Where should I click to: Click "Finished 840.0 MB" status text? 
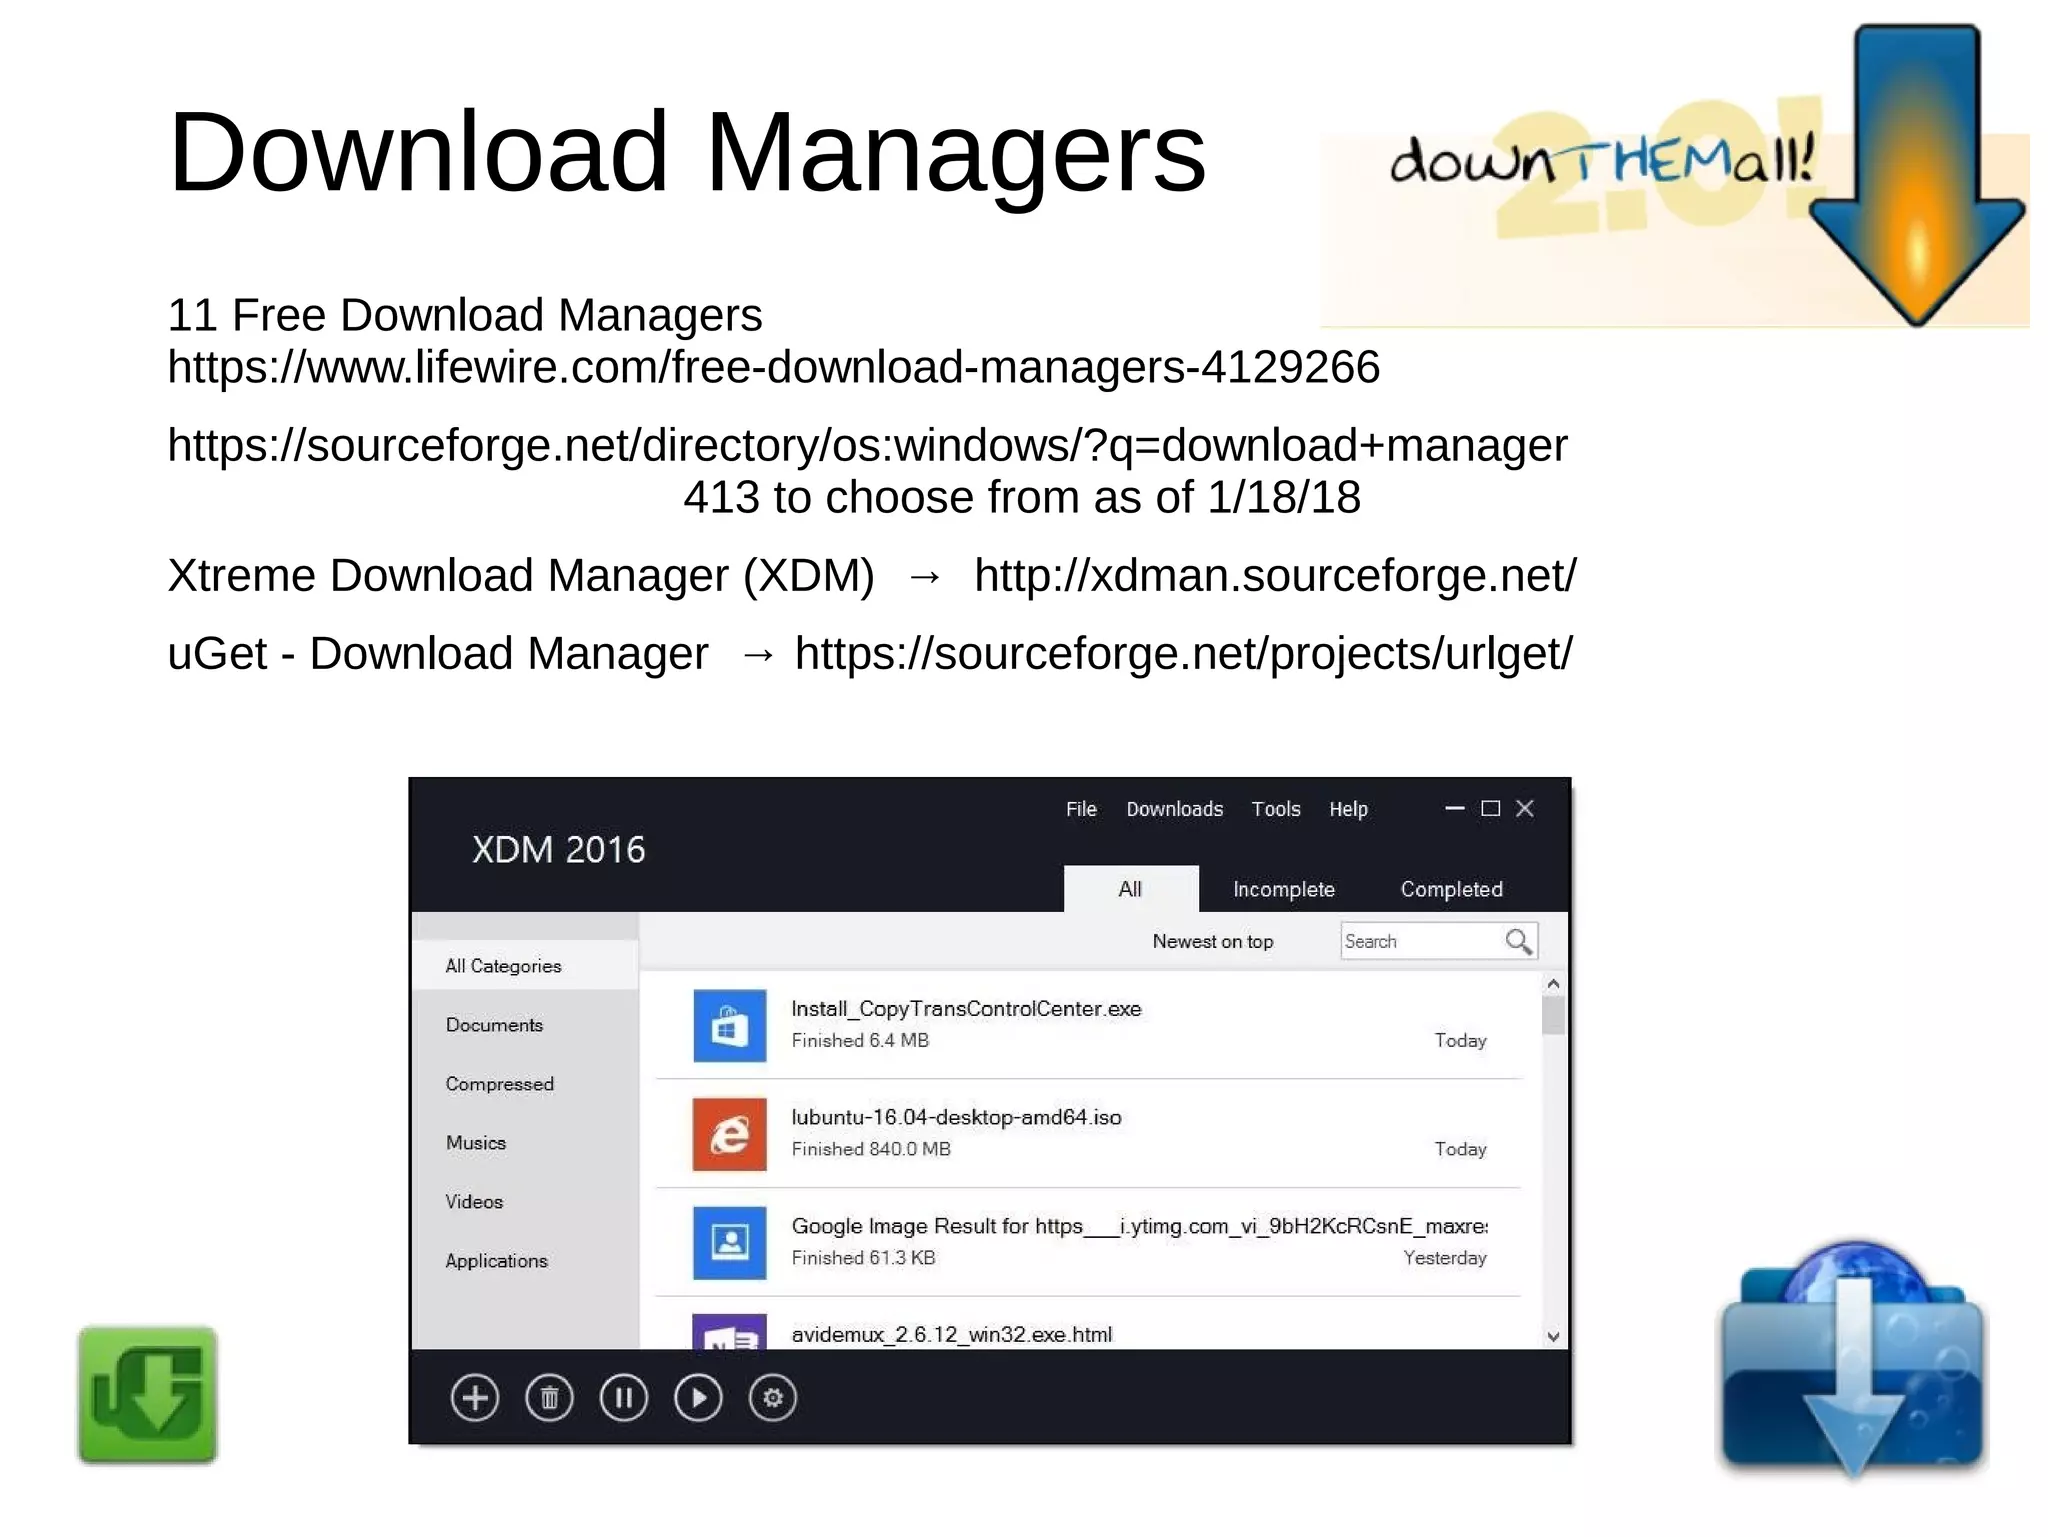[871, 1149]
